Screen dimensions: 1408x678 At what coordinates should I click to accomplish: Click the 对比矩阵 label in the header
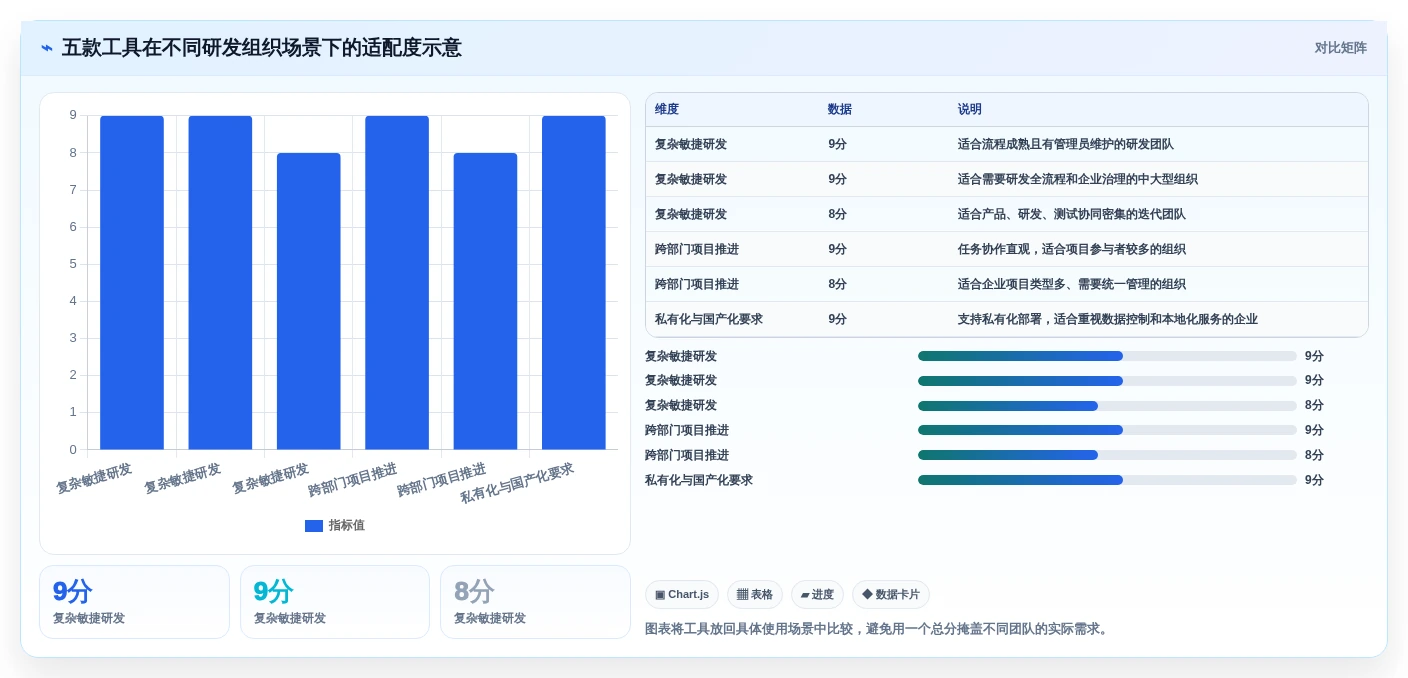pos(1340,48)
